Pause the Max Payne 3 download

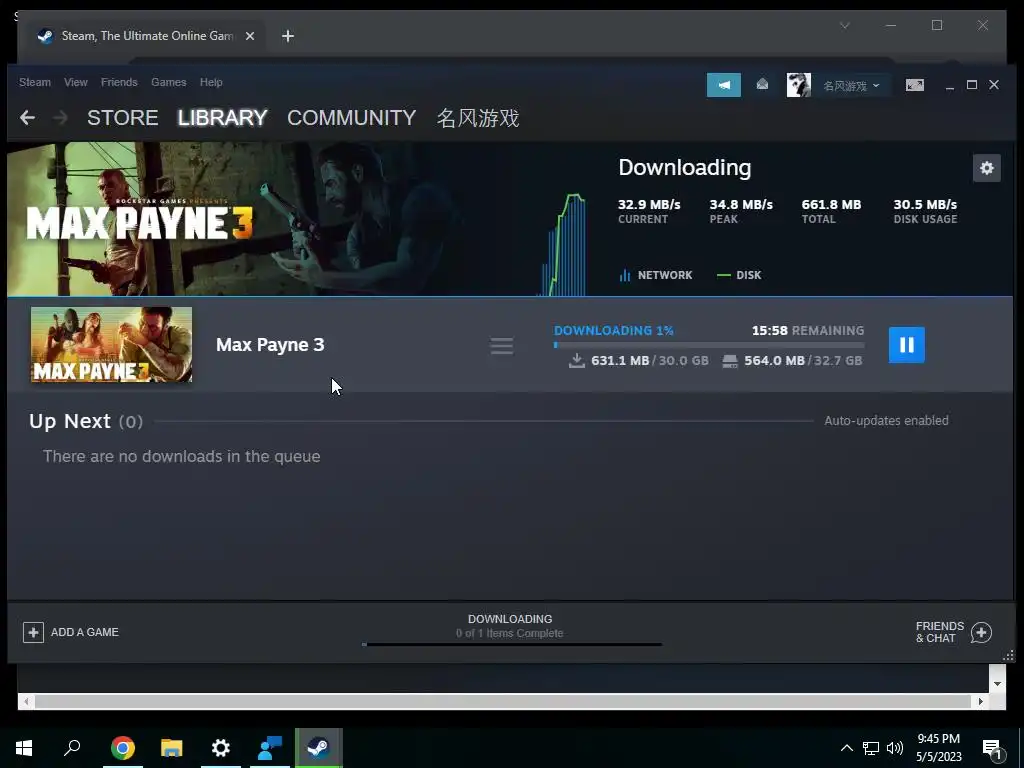tap(906, 345)
